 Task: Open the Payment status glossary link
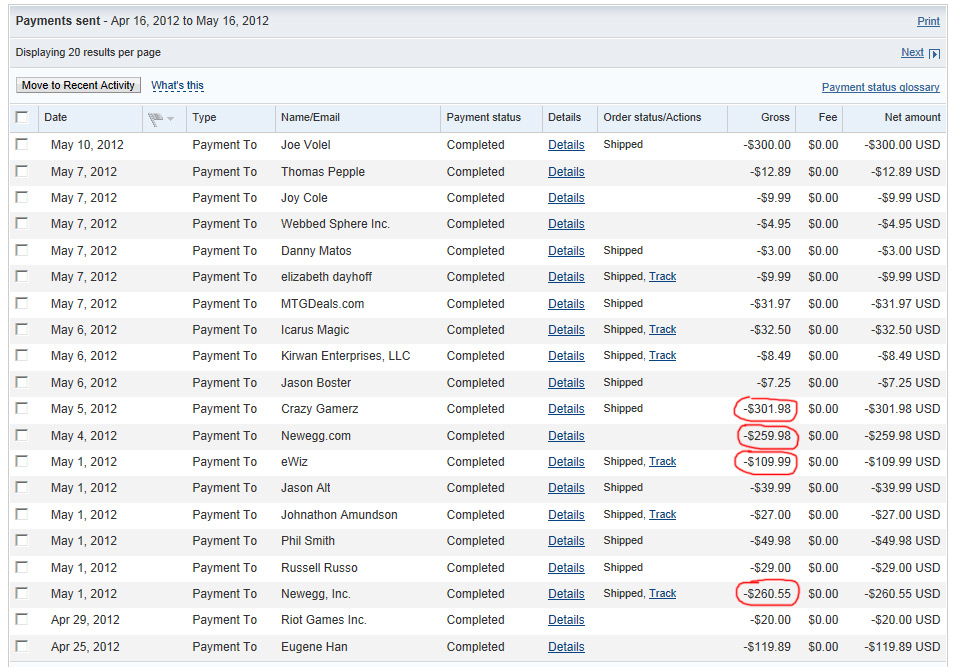[880, 88]
